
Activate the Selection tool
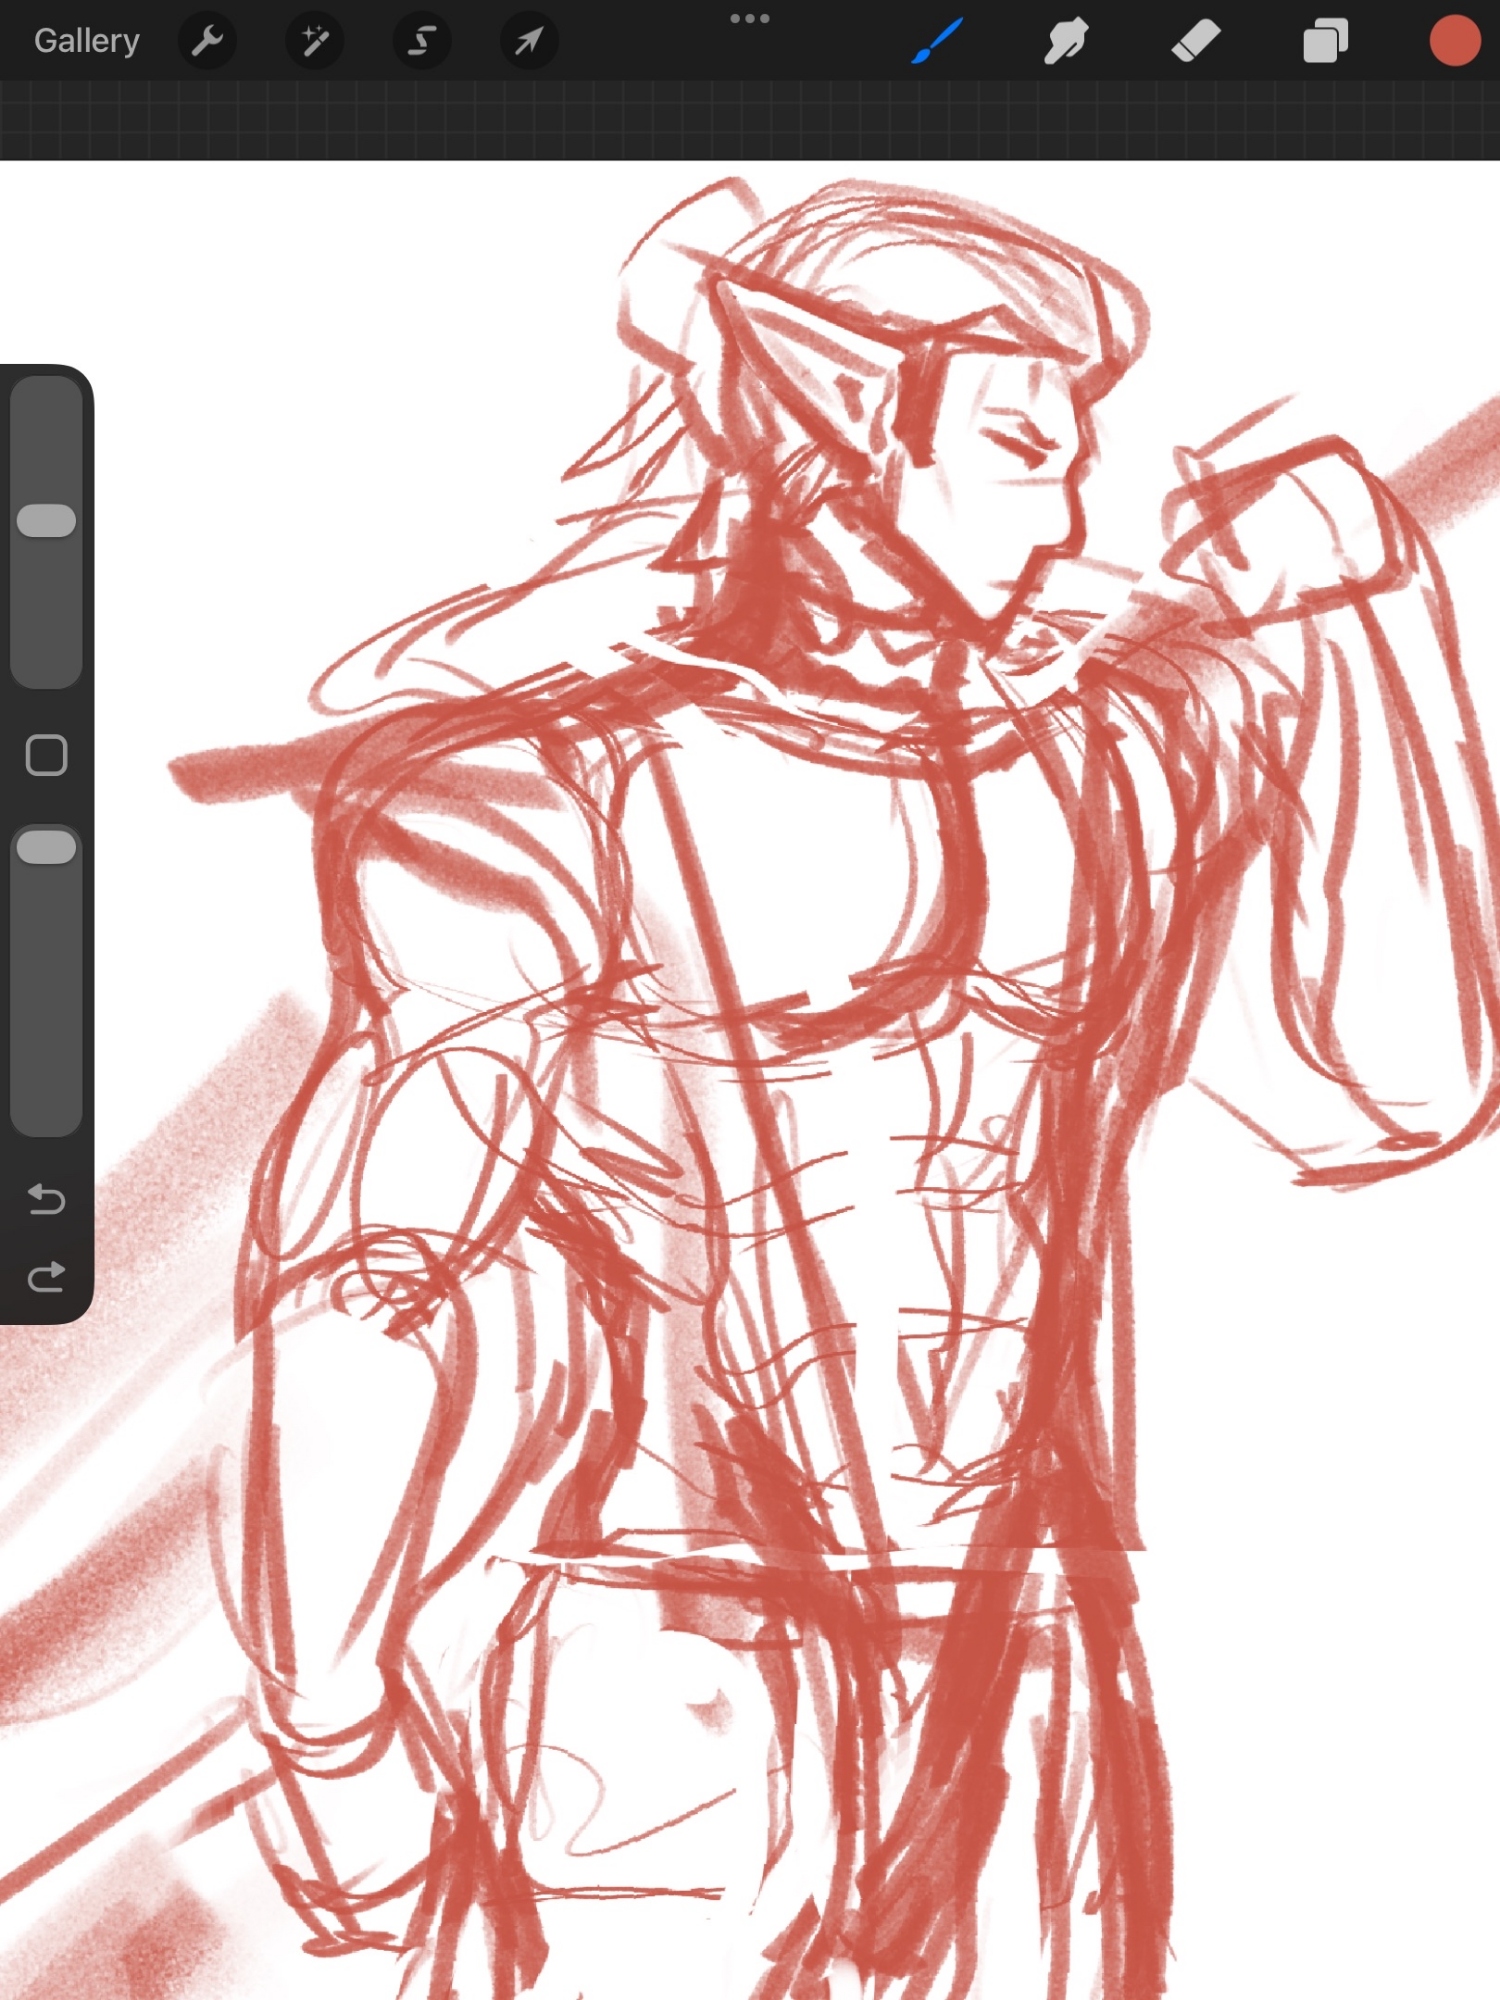(422, 41)
